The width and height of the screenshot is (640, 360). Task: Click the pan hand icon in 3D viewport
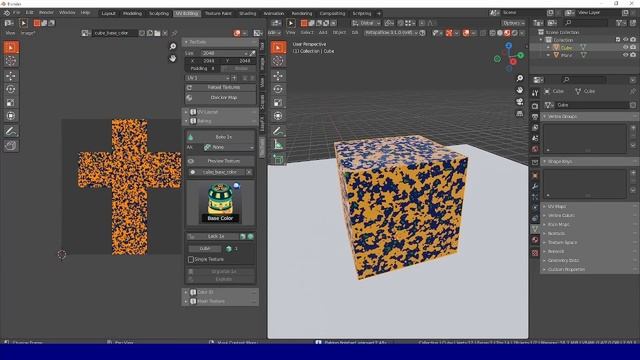click(520, 90)
